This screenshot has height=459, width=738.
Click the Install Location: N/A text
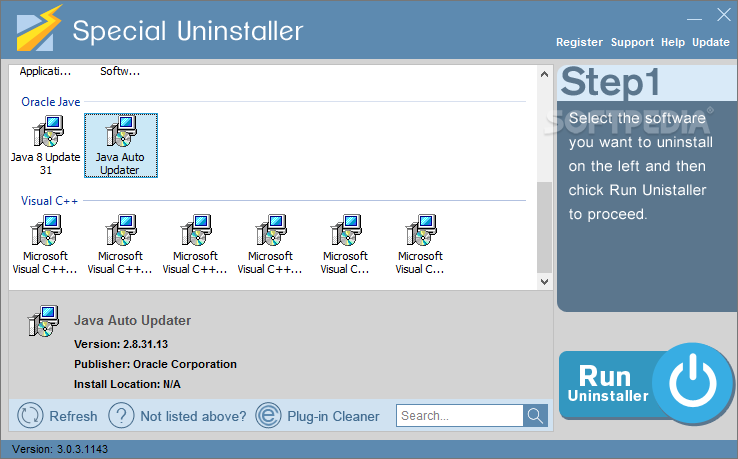point(127,384)
